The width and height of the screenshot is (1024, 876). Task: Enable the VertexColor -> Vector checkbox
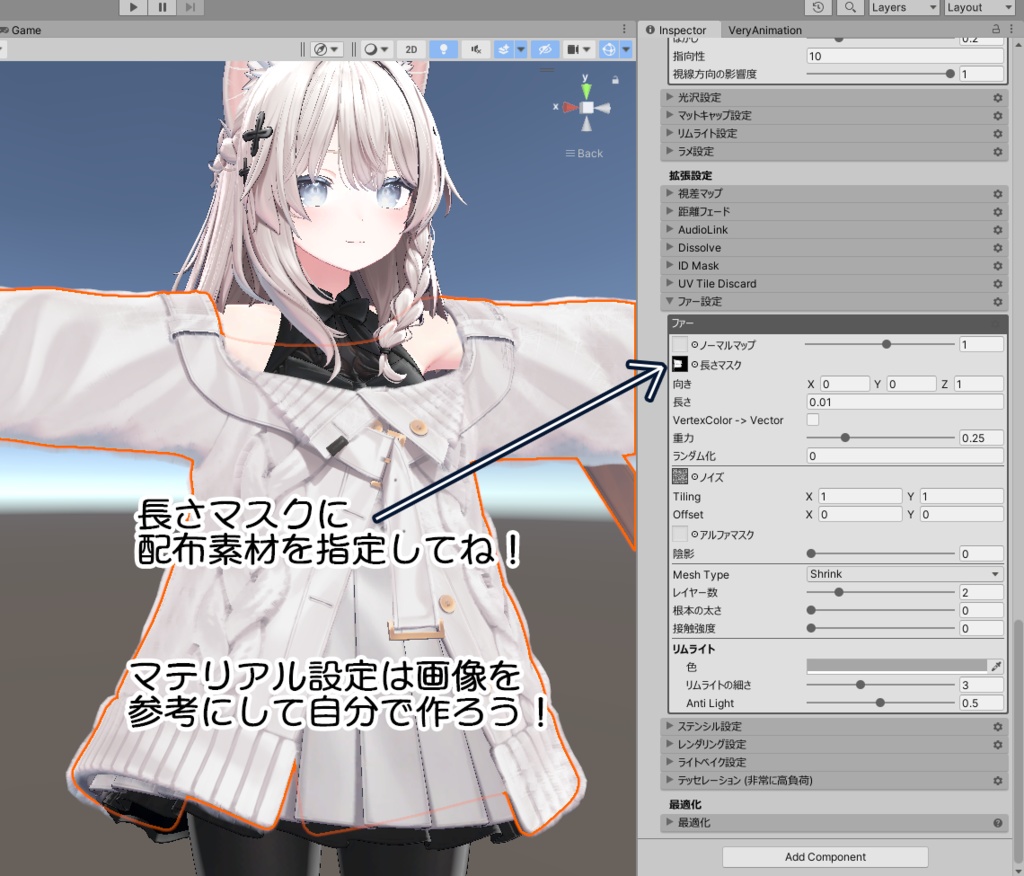813,420
